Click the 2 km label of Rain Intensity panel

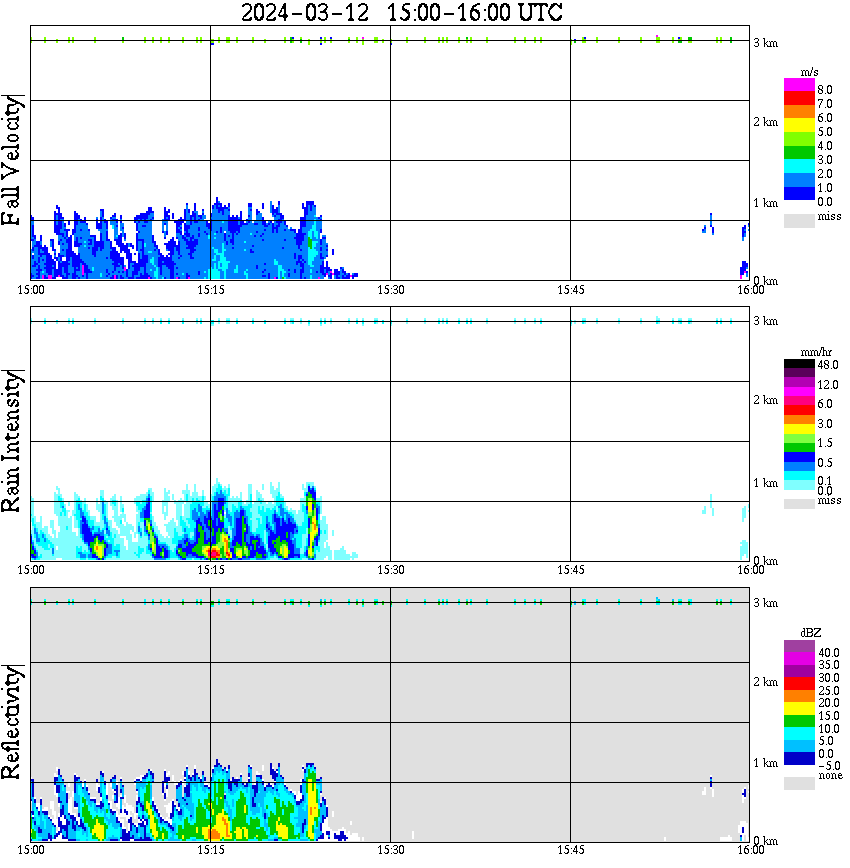[x=766, y=400]
